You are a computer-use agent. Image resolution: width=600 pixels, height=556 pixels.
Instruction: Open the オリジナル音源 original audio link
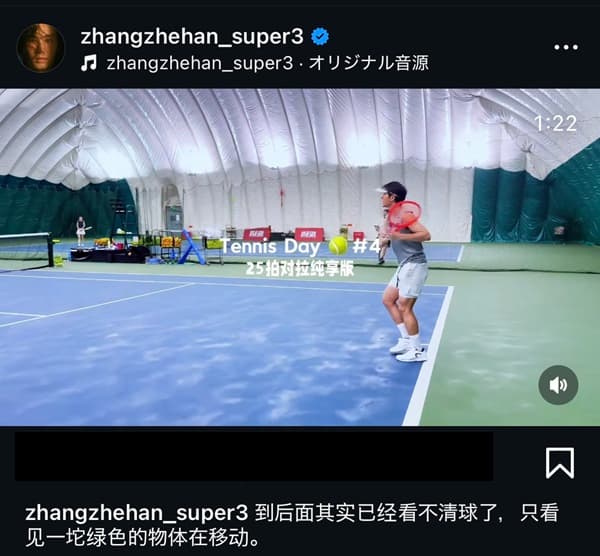click(x=368, y=63)
